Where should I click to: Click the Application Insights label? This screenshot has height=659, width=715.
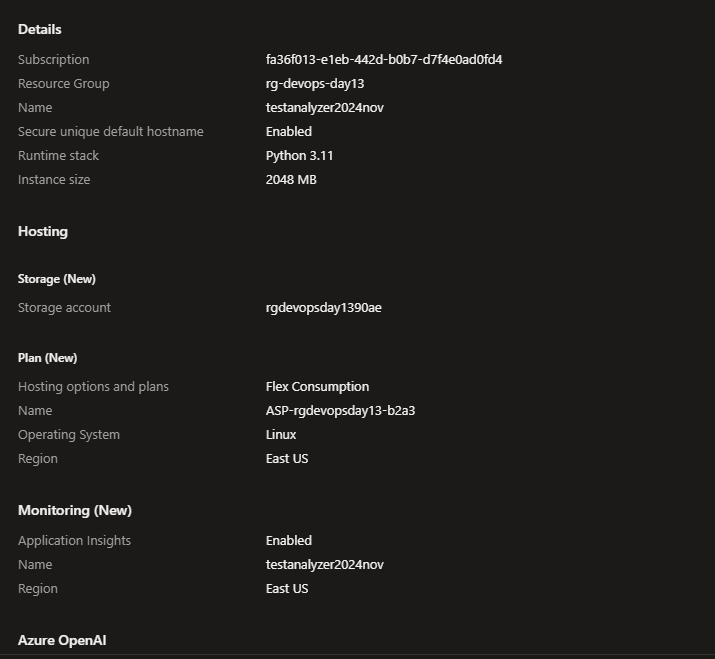74,541
